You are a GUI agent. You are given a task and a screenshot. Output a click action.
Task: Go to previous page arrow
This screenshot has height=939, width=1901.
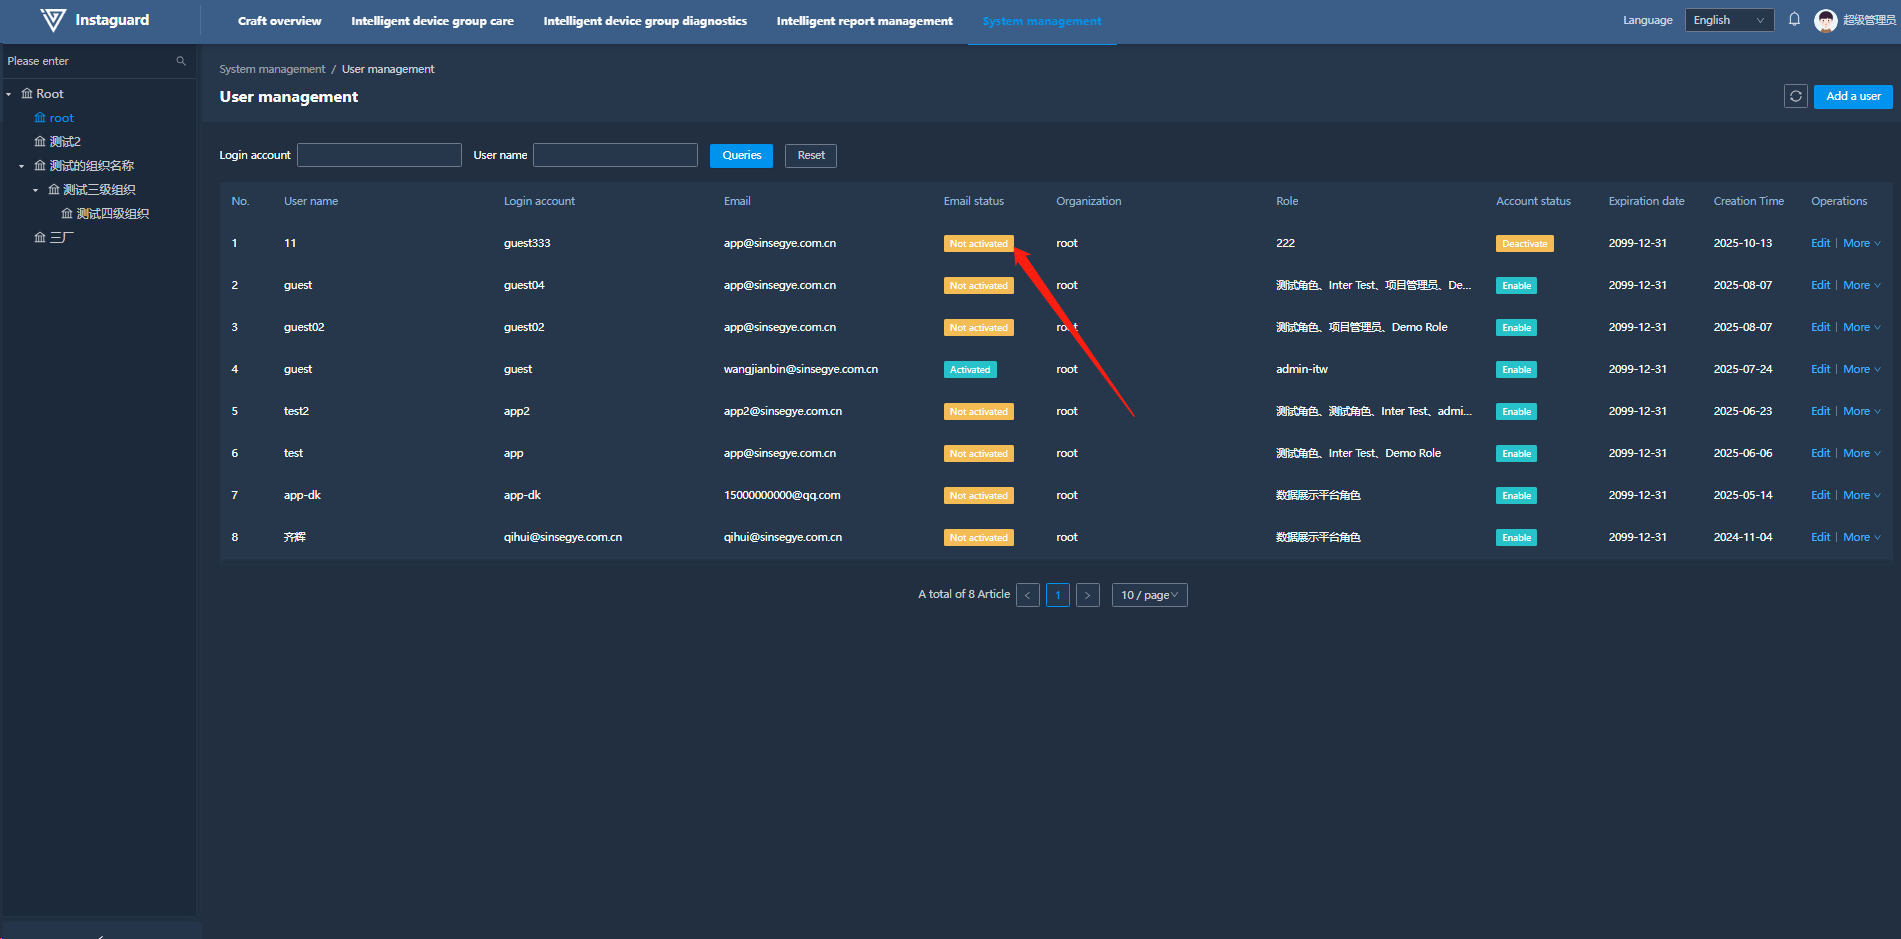(1027, 595)
